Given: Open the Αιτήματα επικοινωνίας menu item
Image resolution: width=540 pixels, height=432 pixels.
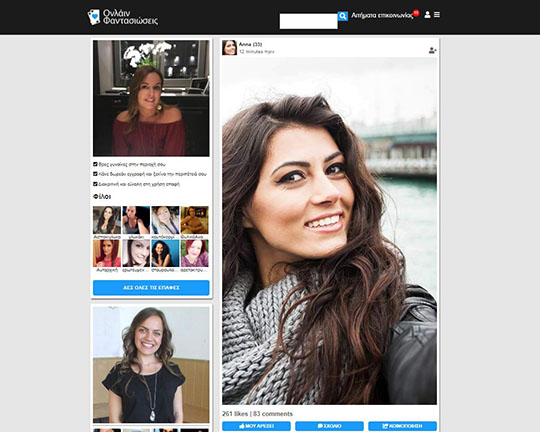Looking at the screenshot, I should click(382, 16).
